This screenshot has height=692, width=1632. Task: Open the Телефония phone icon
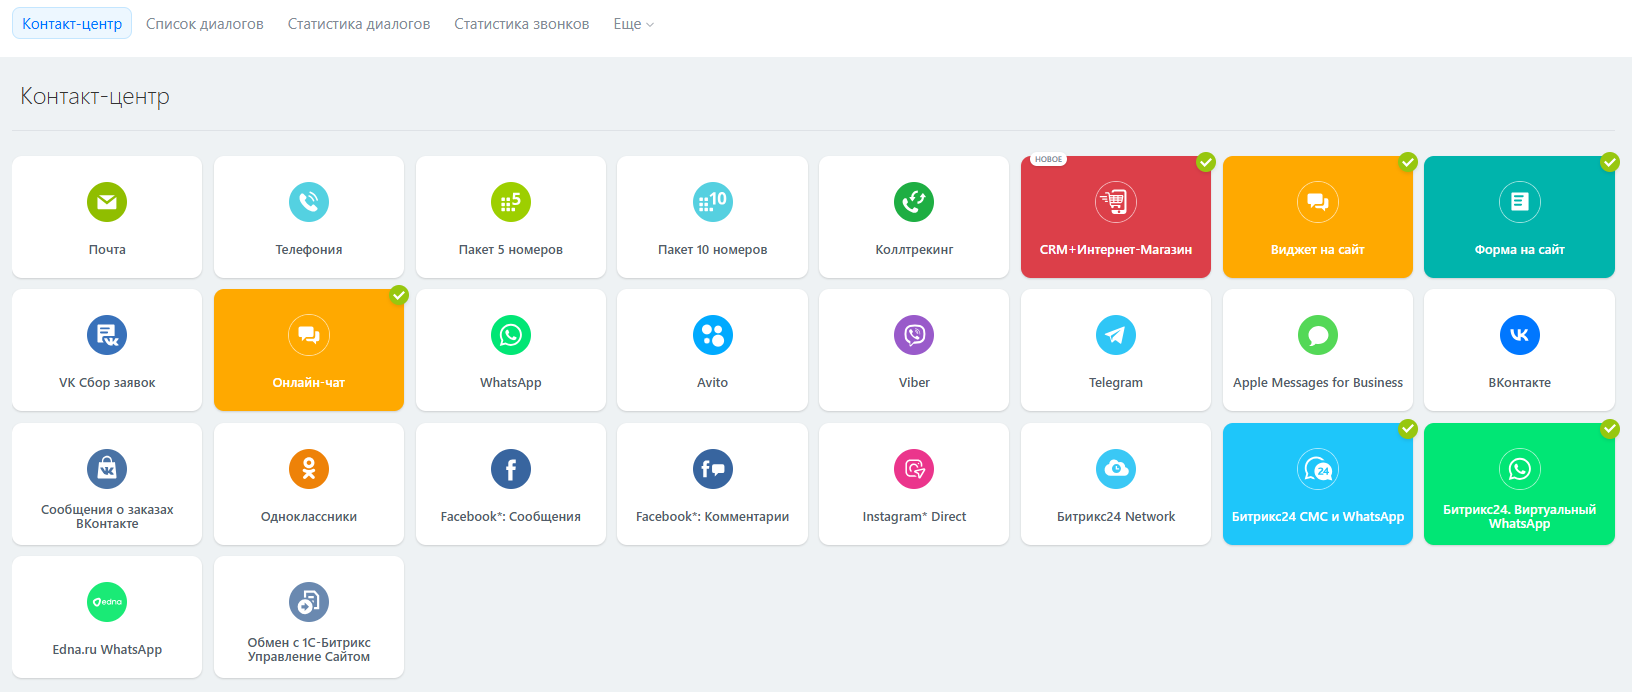pos(309,202)
